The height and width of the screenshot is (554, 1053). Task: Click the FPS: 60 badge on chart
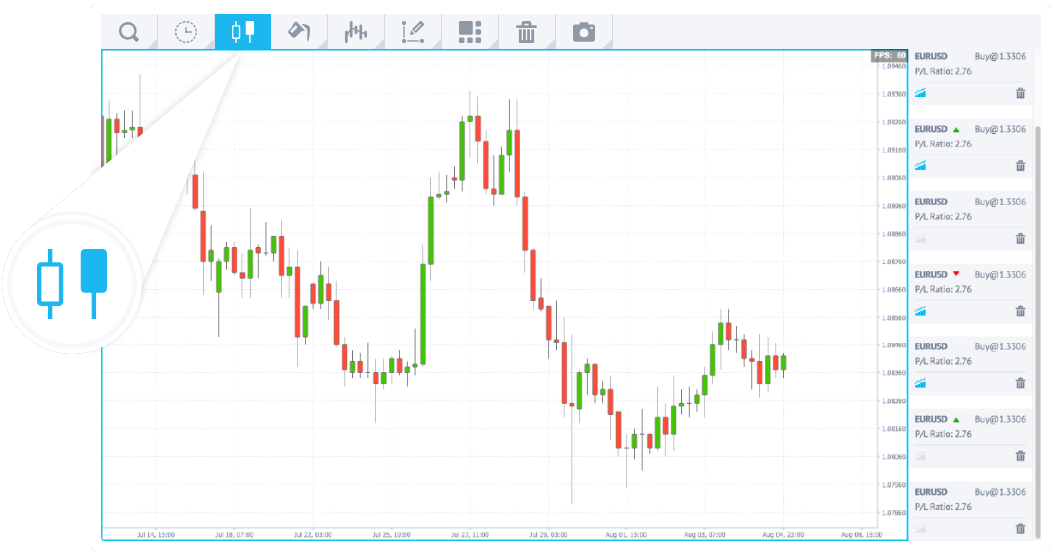tap(888, 56)
